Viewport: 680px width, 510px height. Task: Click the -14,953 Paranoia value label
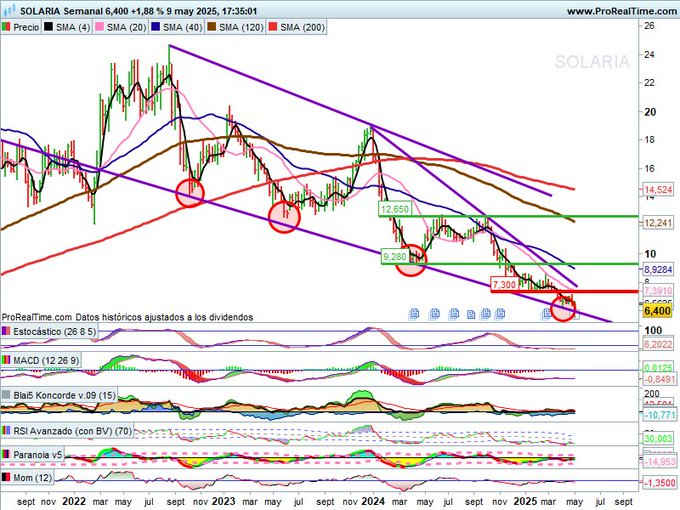659,461
